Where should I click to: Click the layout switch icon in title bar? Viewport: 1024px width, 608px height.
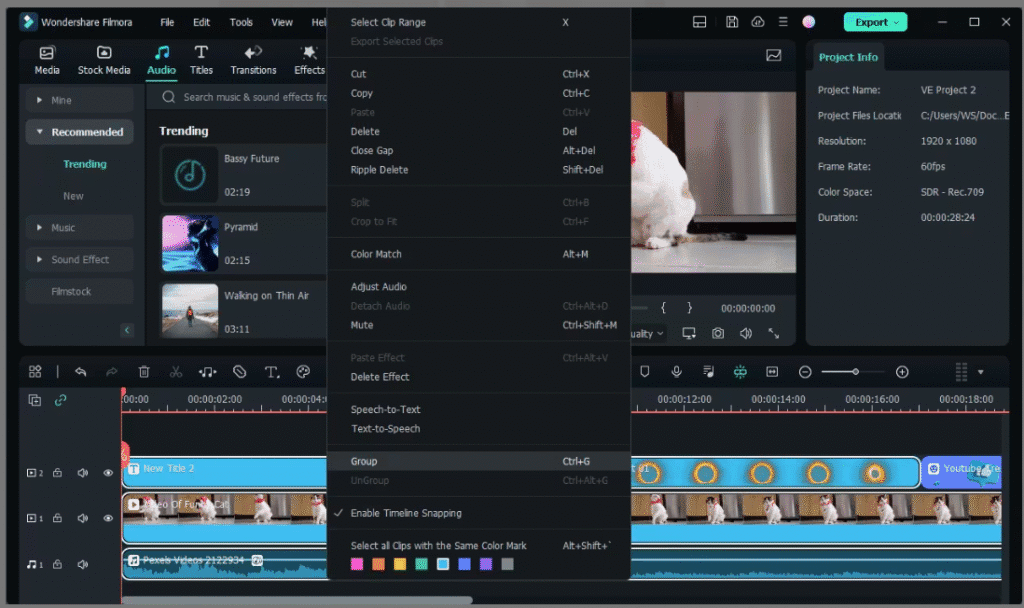[x=699, y=22]
